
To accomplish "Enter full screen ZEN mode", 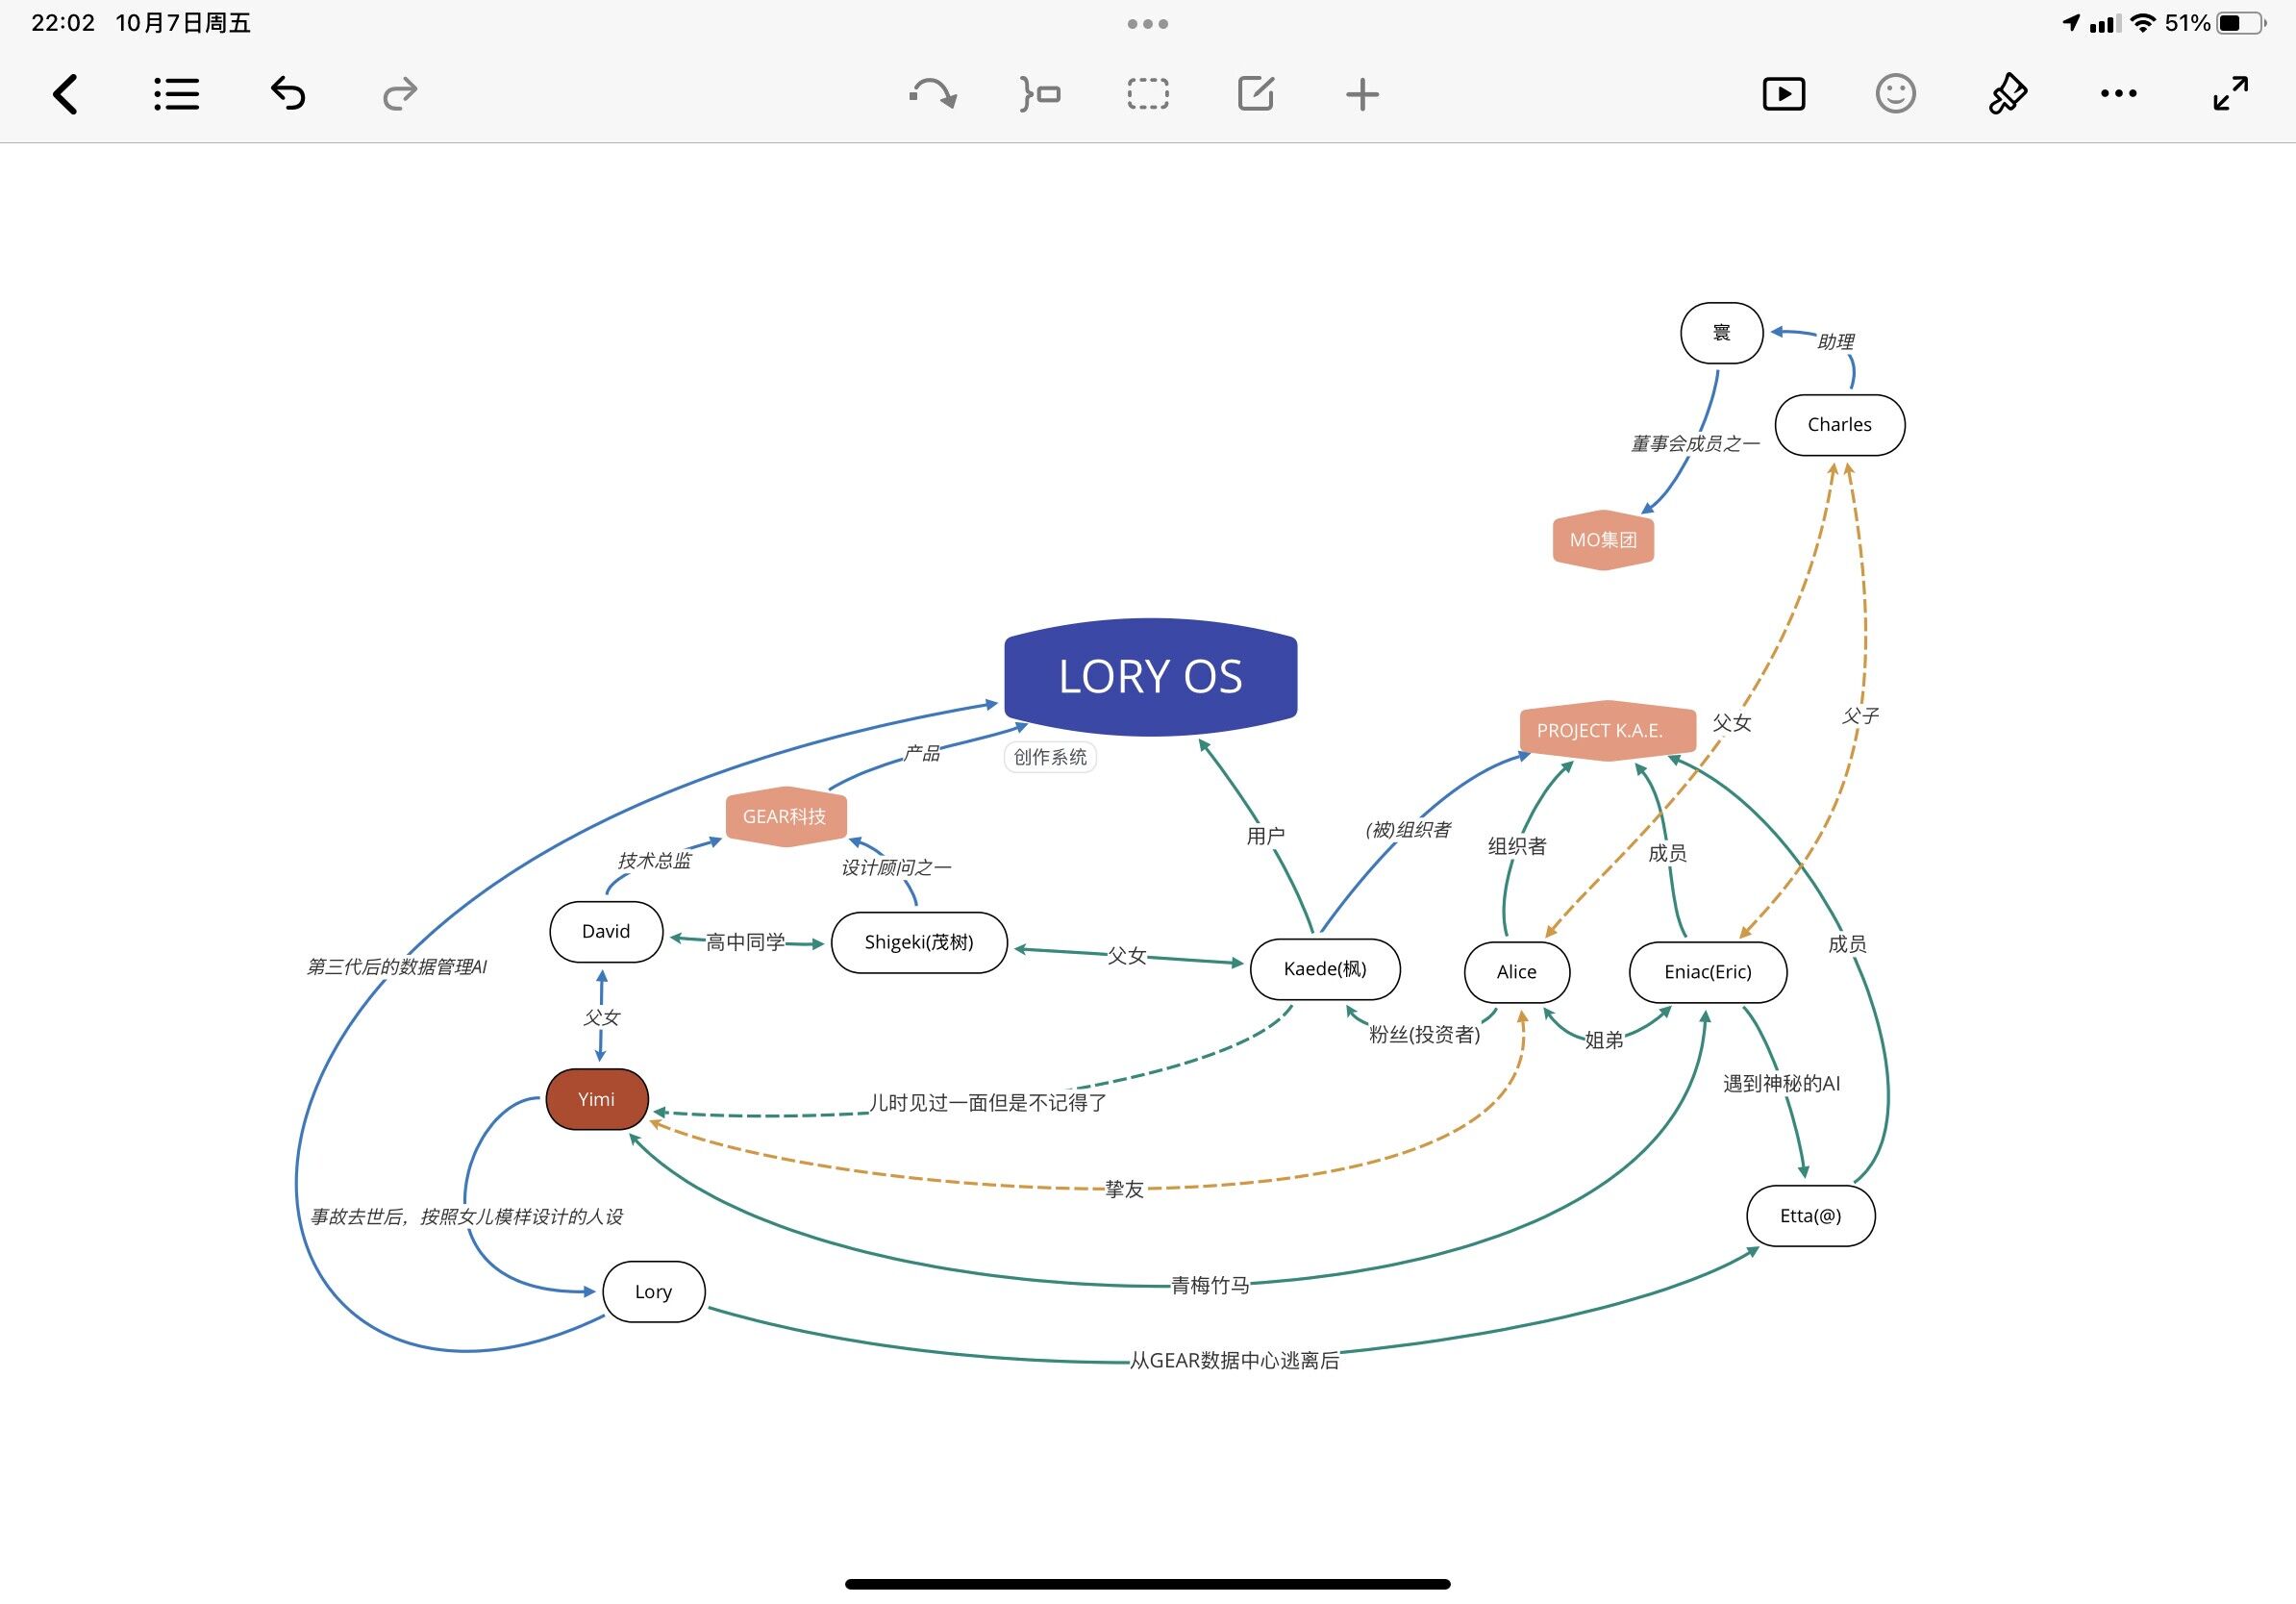I will pos(2231,94).
